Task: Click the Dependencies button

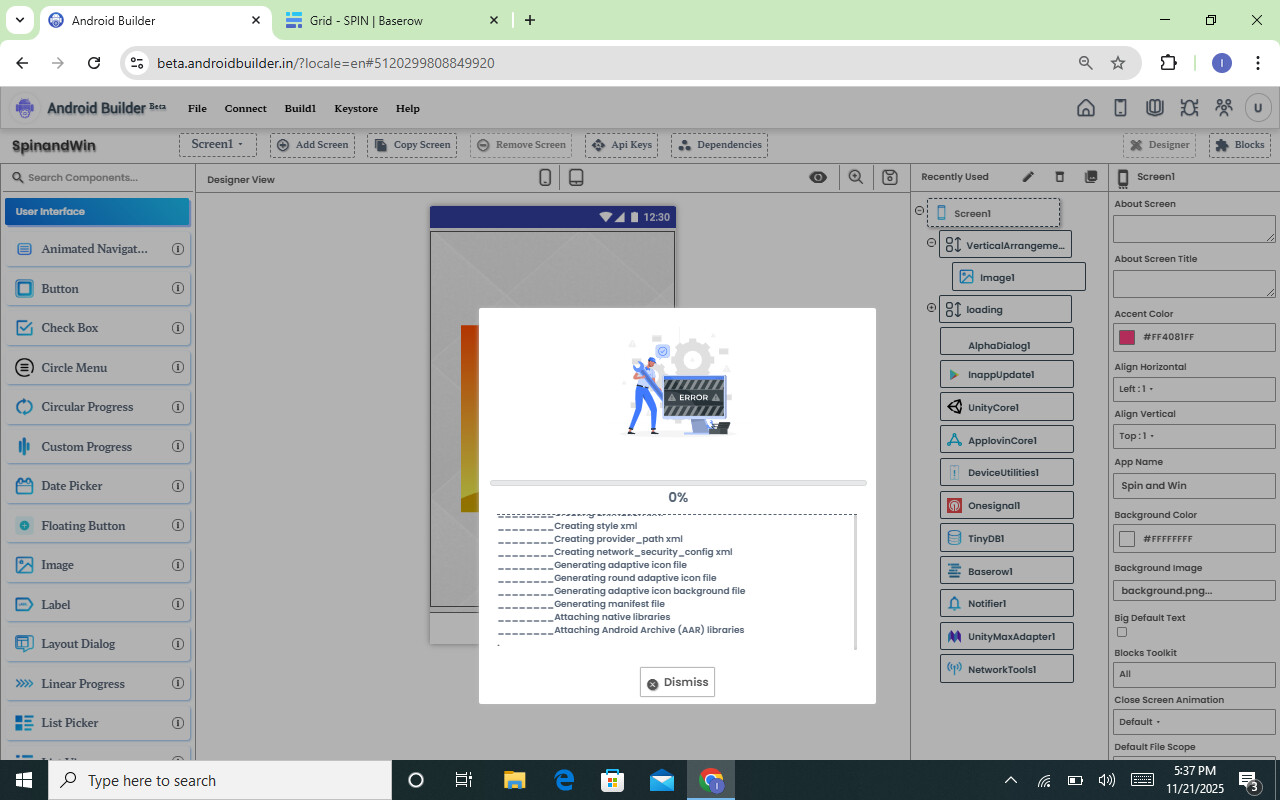Action: pos(719,145)
